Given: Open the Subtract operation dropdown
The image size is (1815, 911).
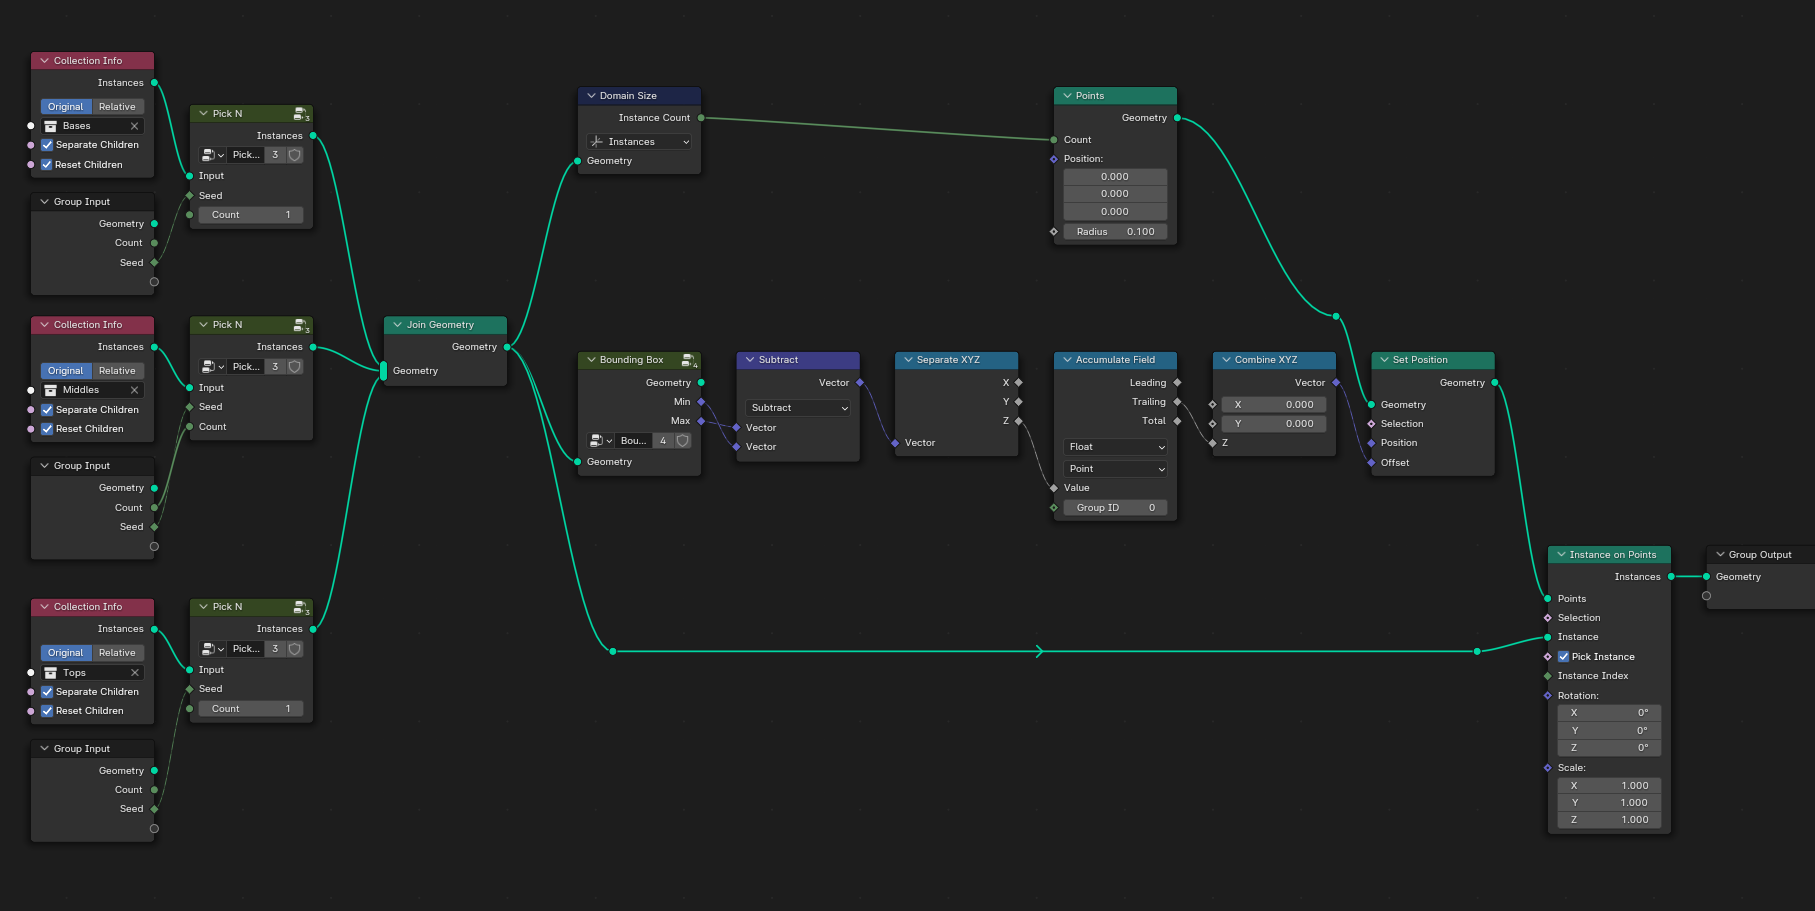Looking at the screenshot, I should point(798,408).
